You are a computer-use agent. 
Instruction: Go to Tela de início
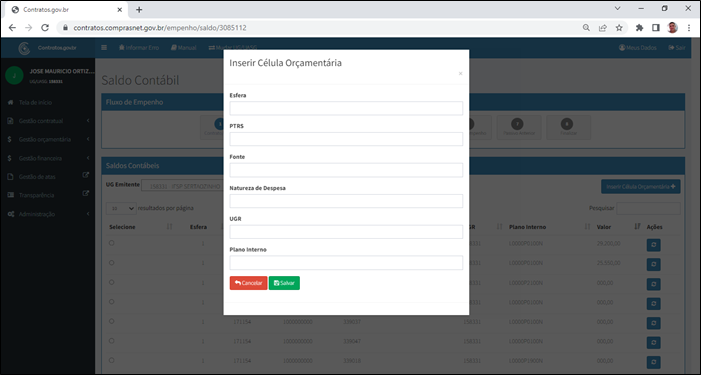pyautogui.click(x=35, y=102)
